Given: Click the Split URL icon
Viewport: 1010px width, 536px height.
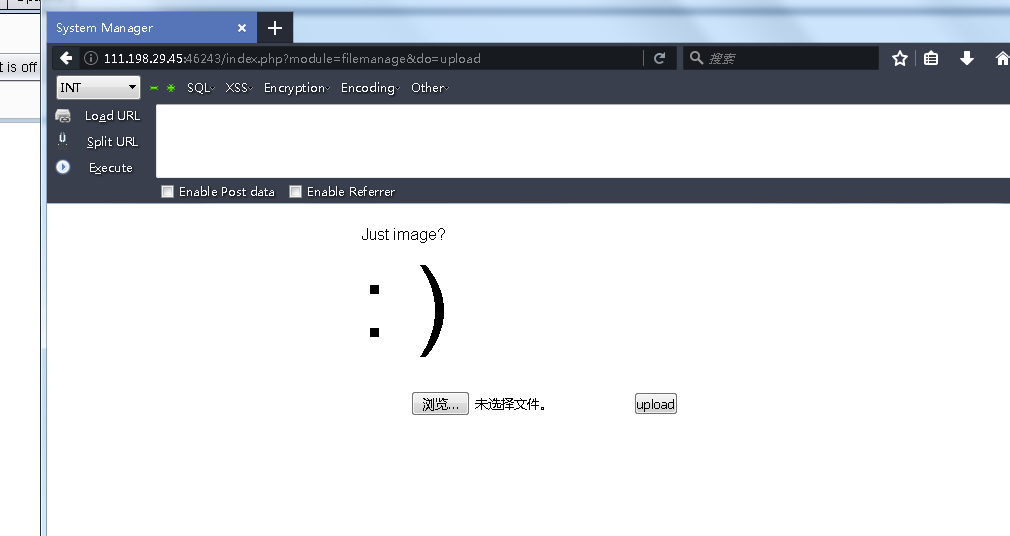Looking at the screenshot, I should 62,140.
